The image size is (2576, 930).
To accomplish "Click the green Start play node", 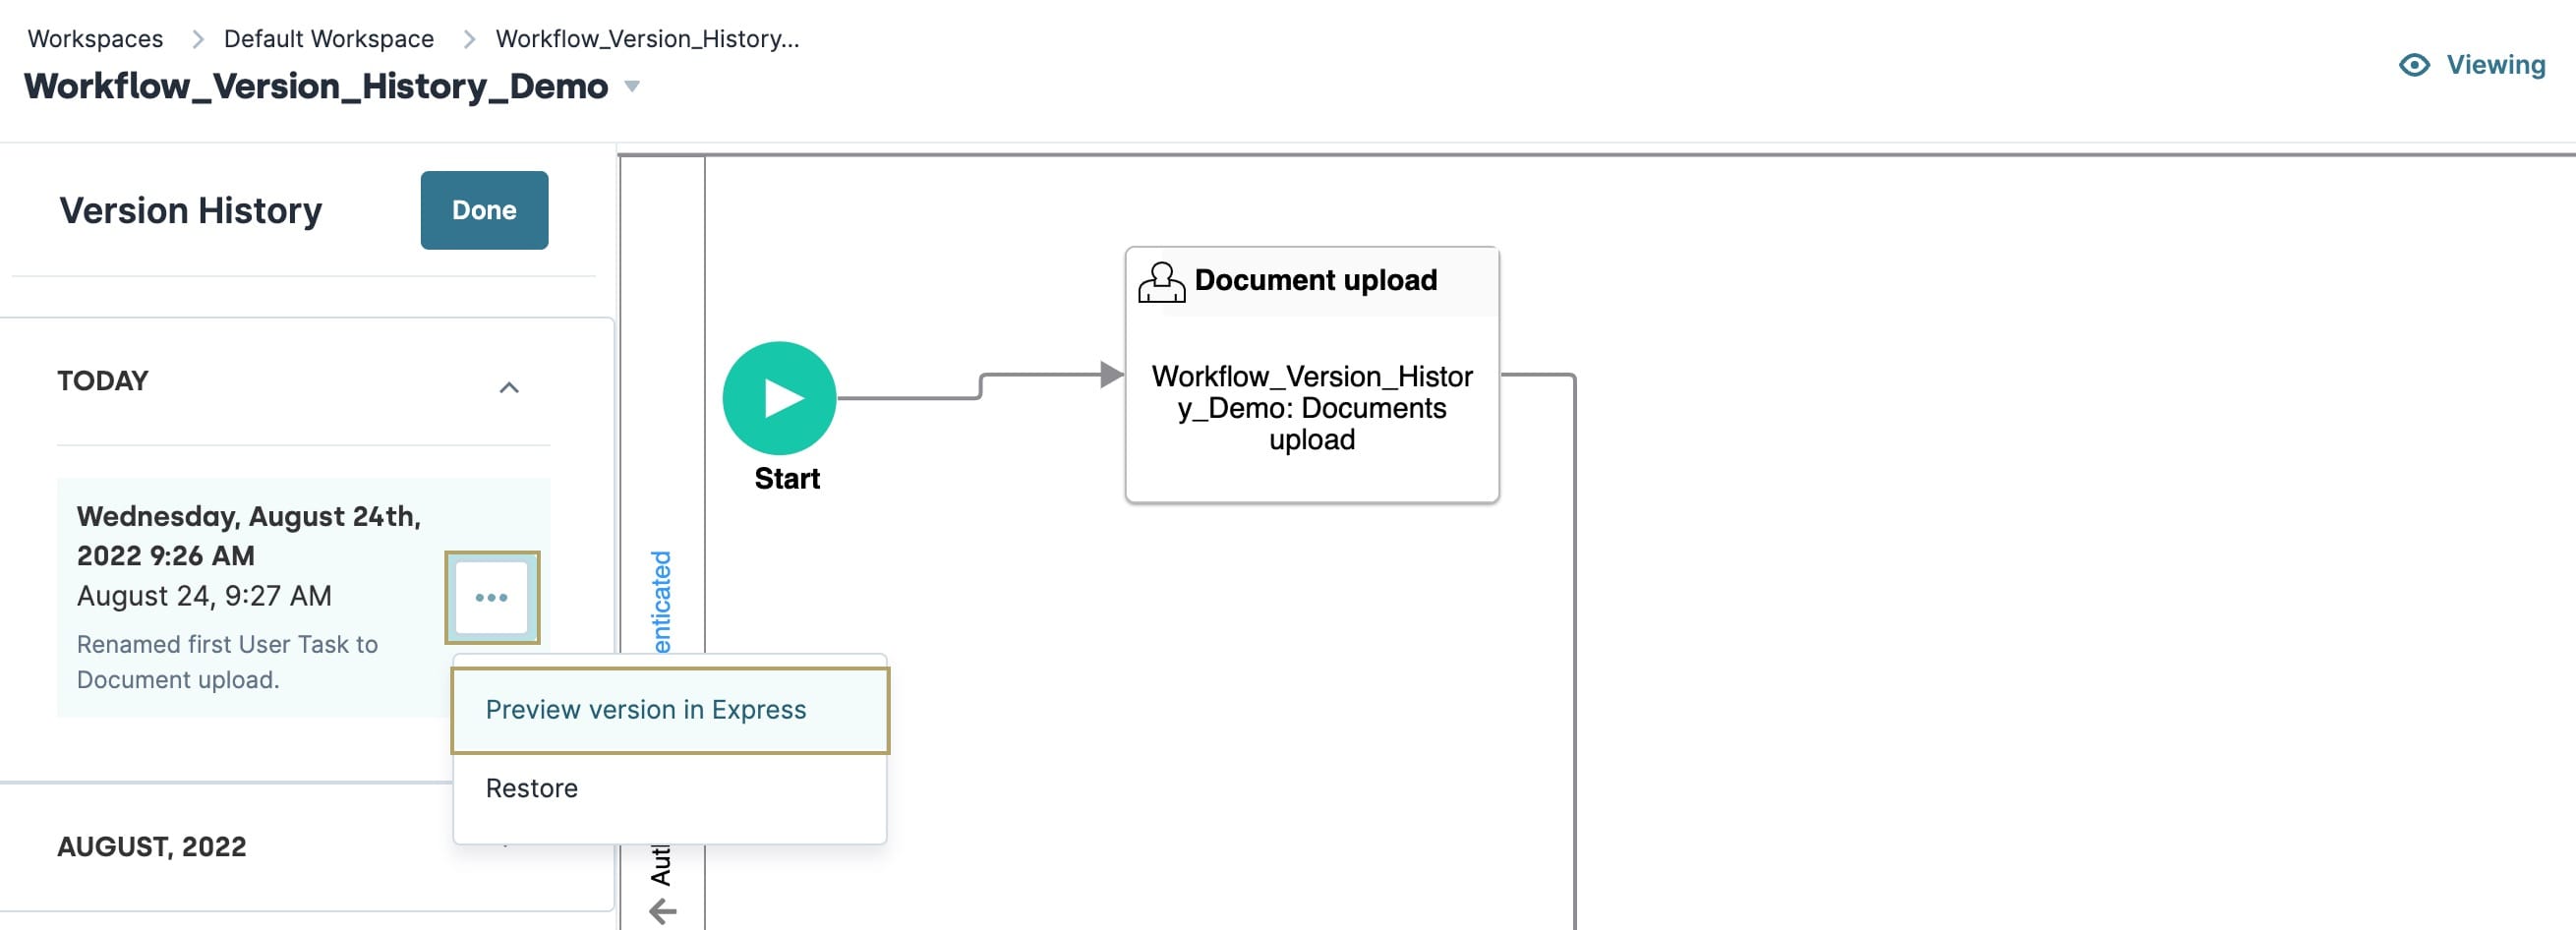I will 779,398.
